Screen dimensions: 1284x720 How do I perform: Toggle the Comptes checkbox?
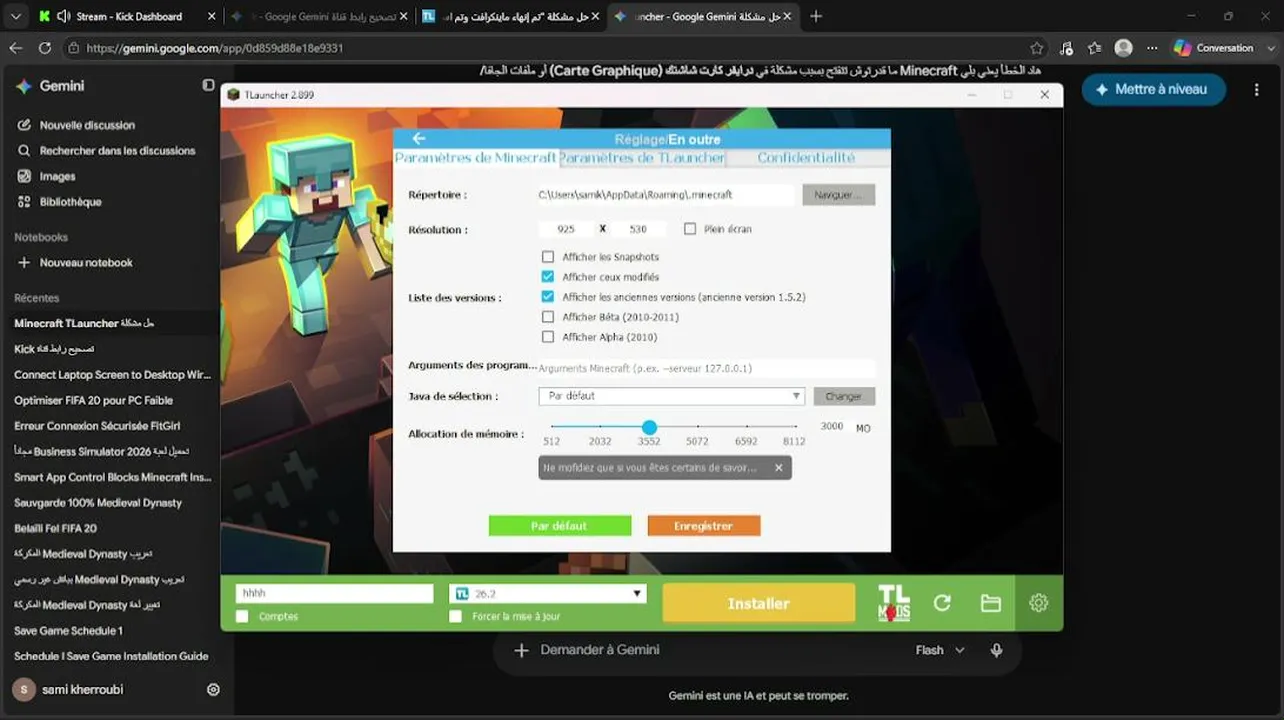(242, 616)
